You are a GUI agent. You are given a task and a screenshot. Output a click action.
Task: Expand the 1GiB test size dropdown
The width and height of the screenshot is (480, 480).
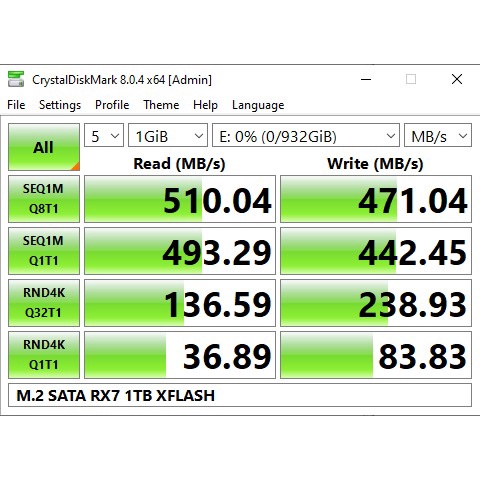[168, 135]
